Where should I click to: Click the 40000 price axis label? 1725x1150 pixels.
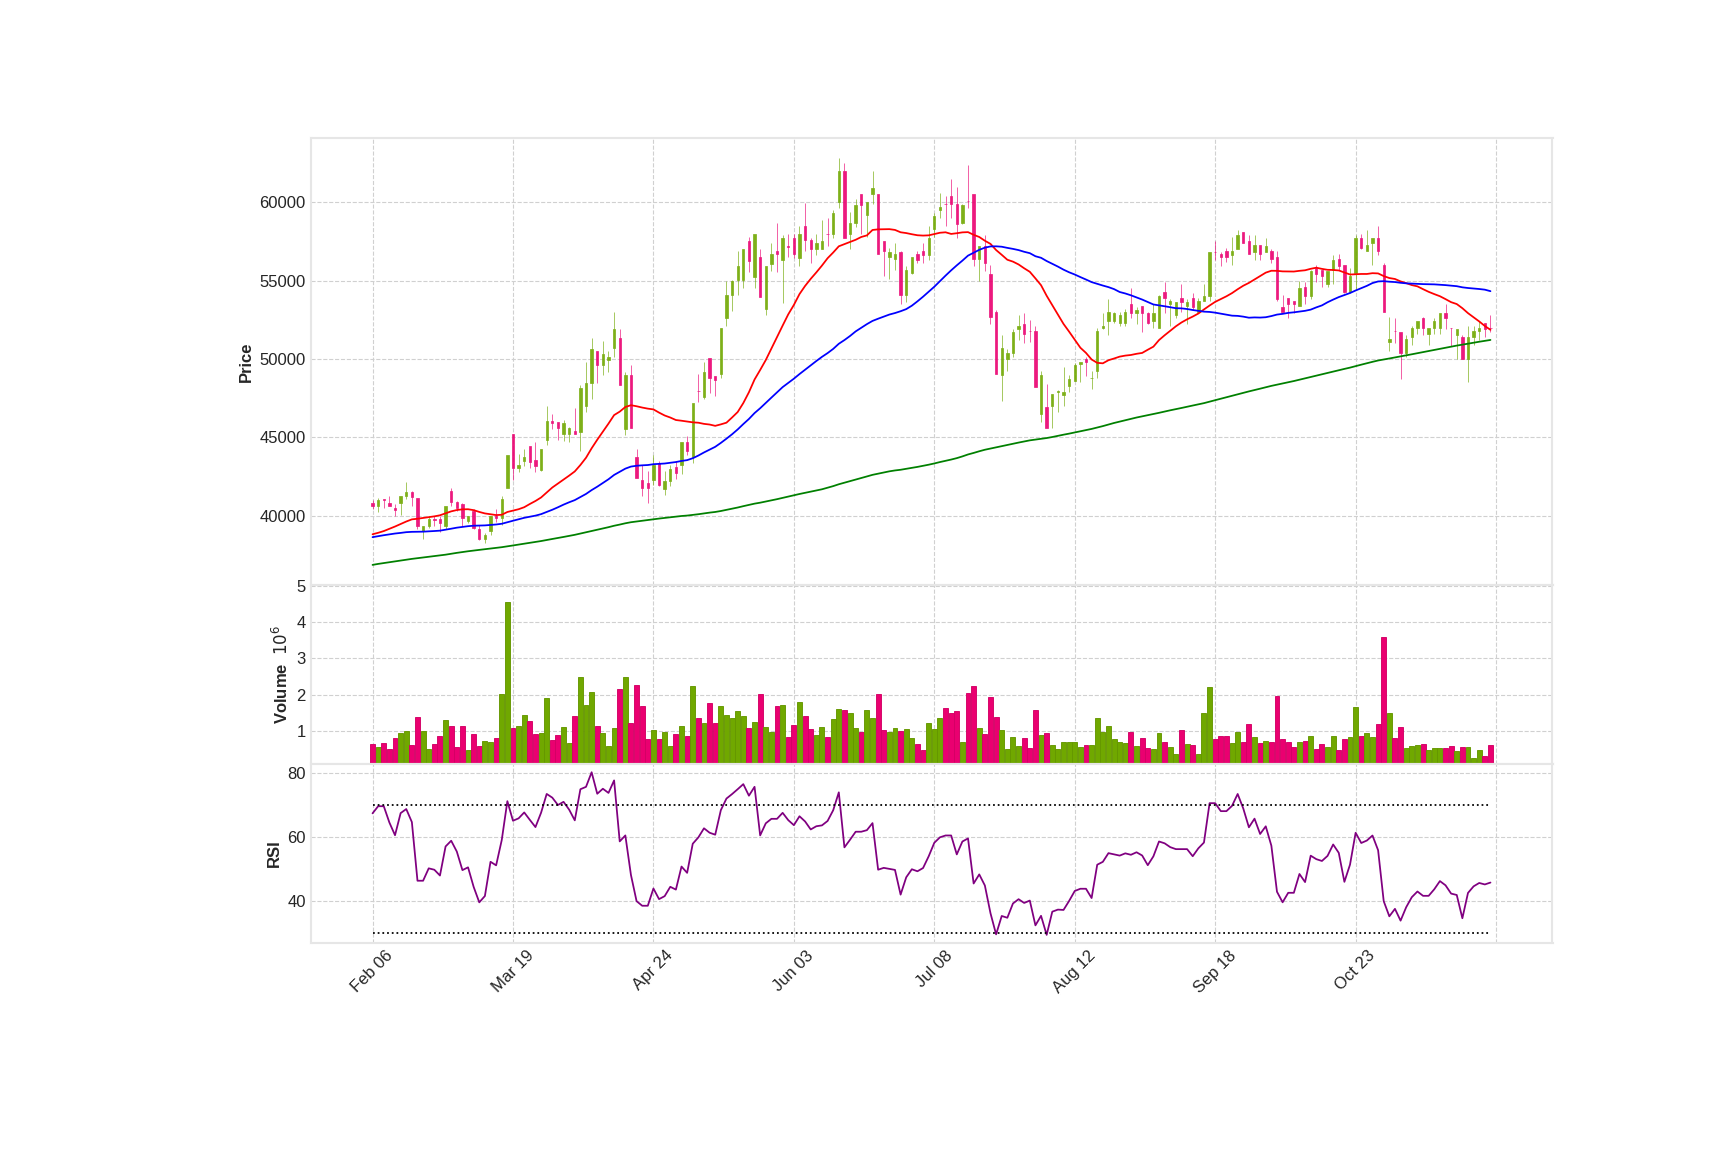282,517
